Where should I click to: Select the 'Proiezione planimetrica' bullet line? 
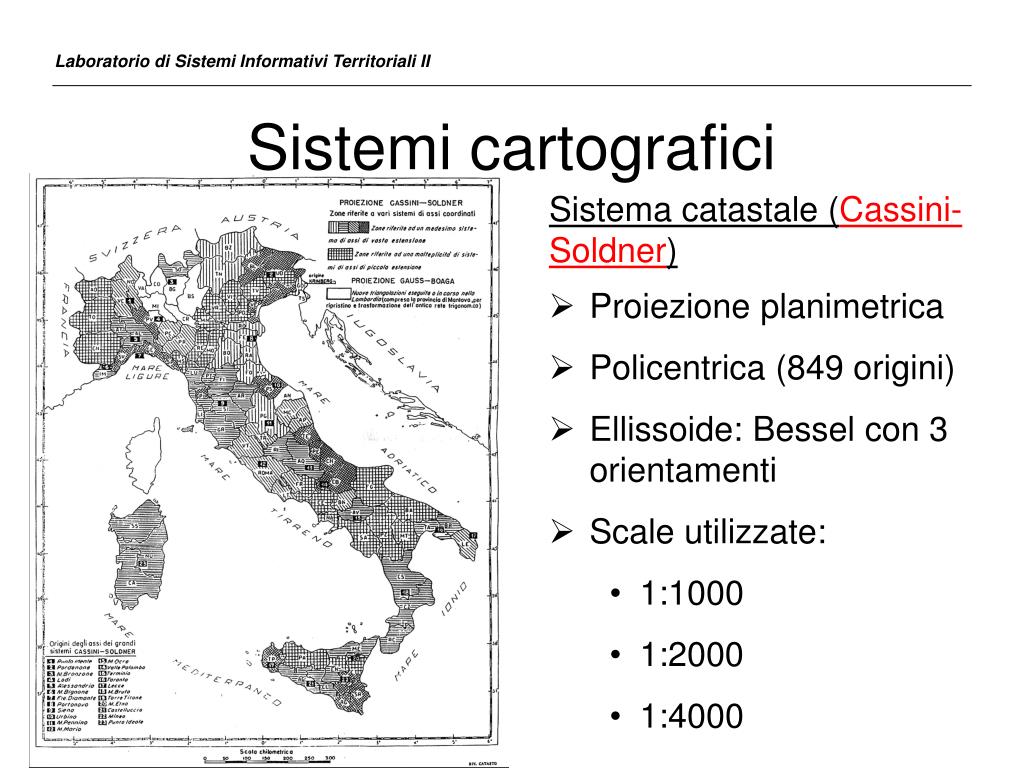pyautogui.click(x=766, y=306)
